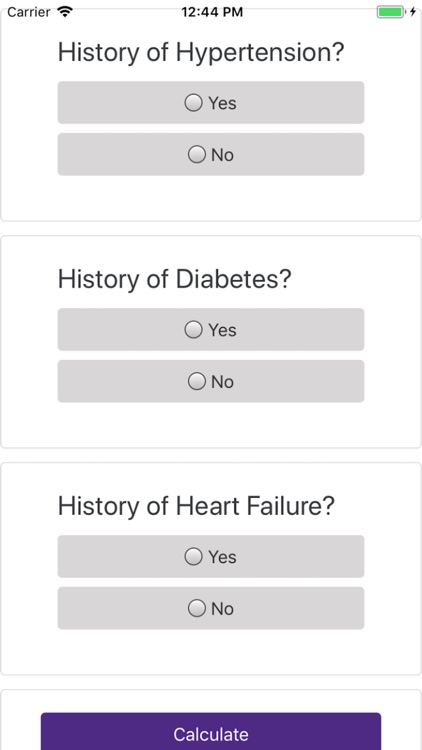
Task: Tap the History of Diabetes heading
Action: pos(175,279)
